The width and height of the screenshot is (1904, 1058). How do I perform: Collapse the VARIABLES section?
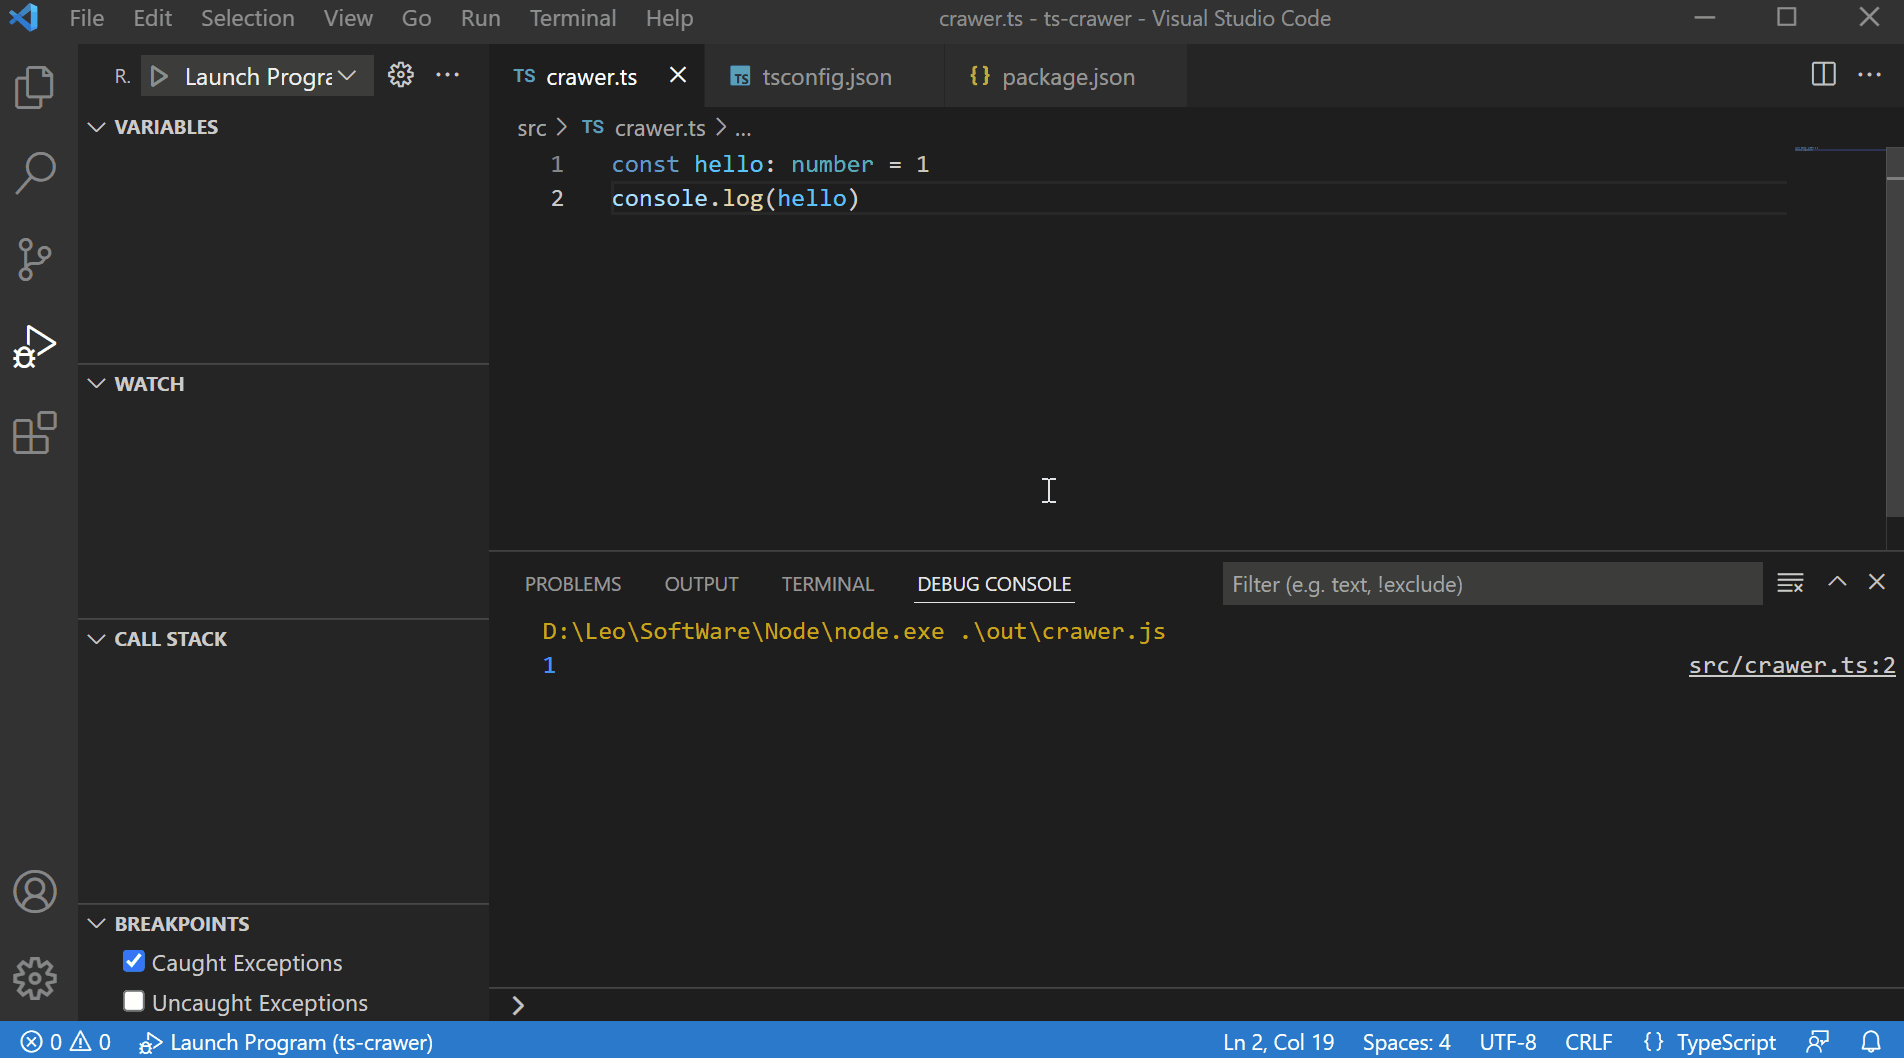[x=96, y=127]
